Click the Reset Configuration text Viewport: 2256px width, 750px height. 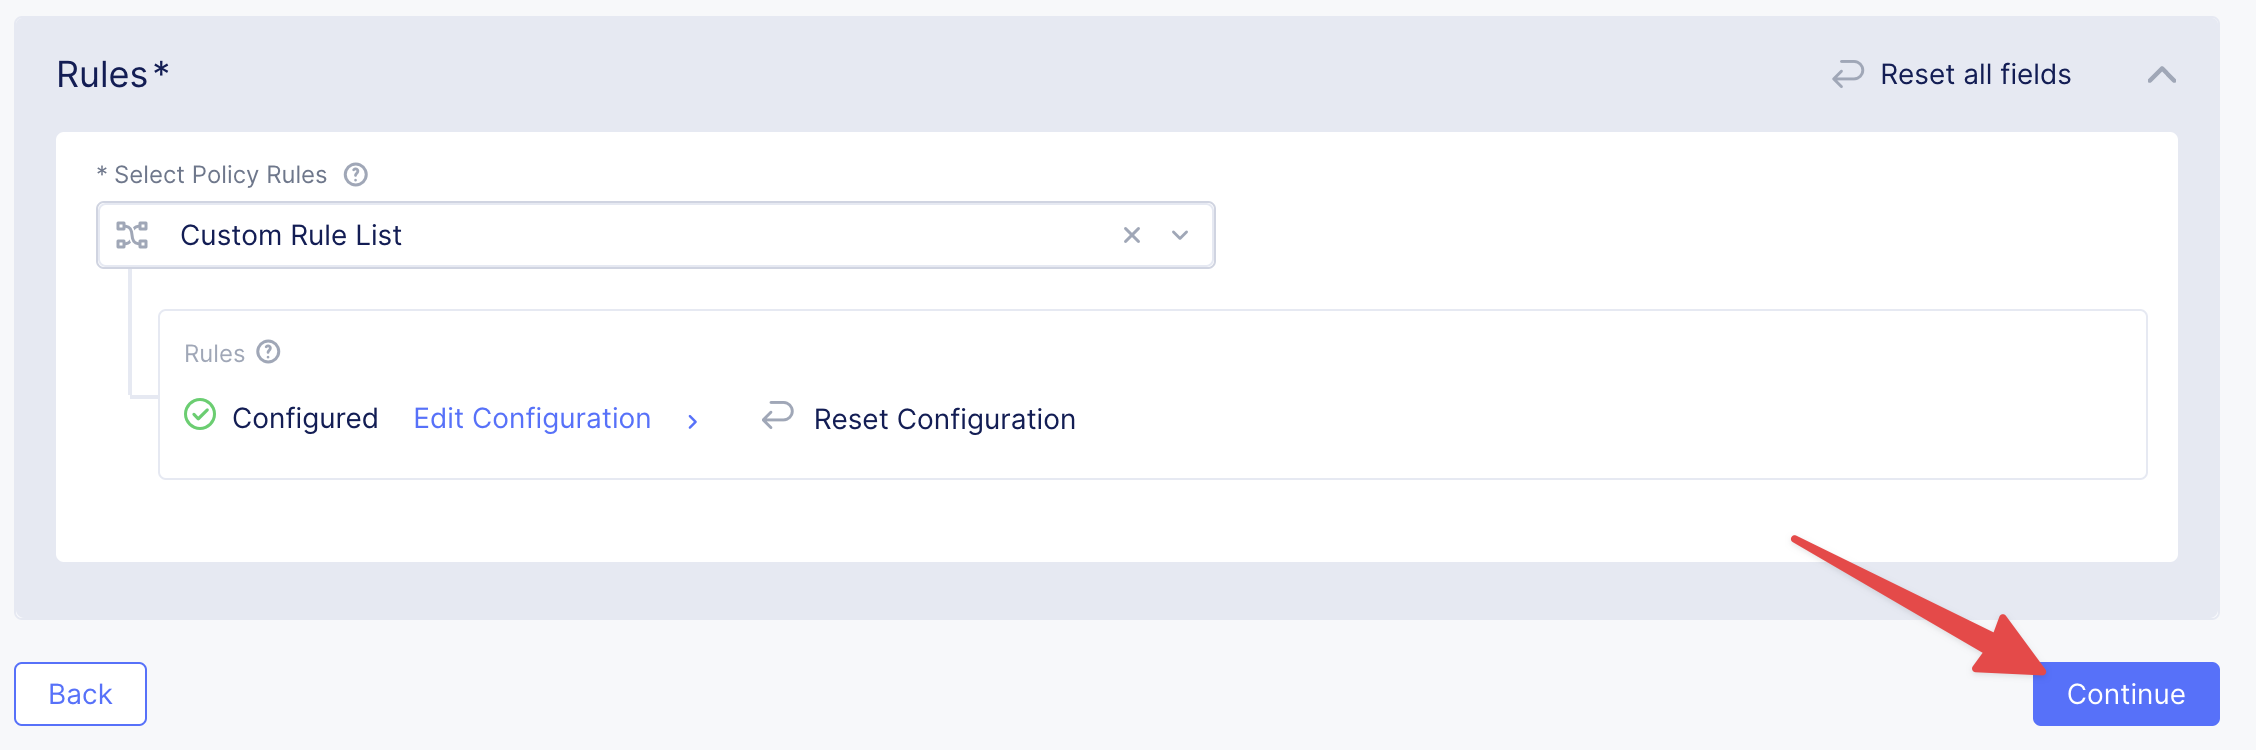tap(944, 419)
